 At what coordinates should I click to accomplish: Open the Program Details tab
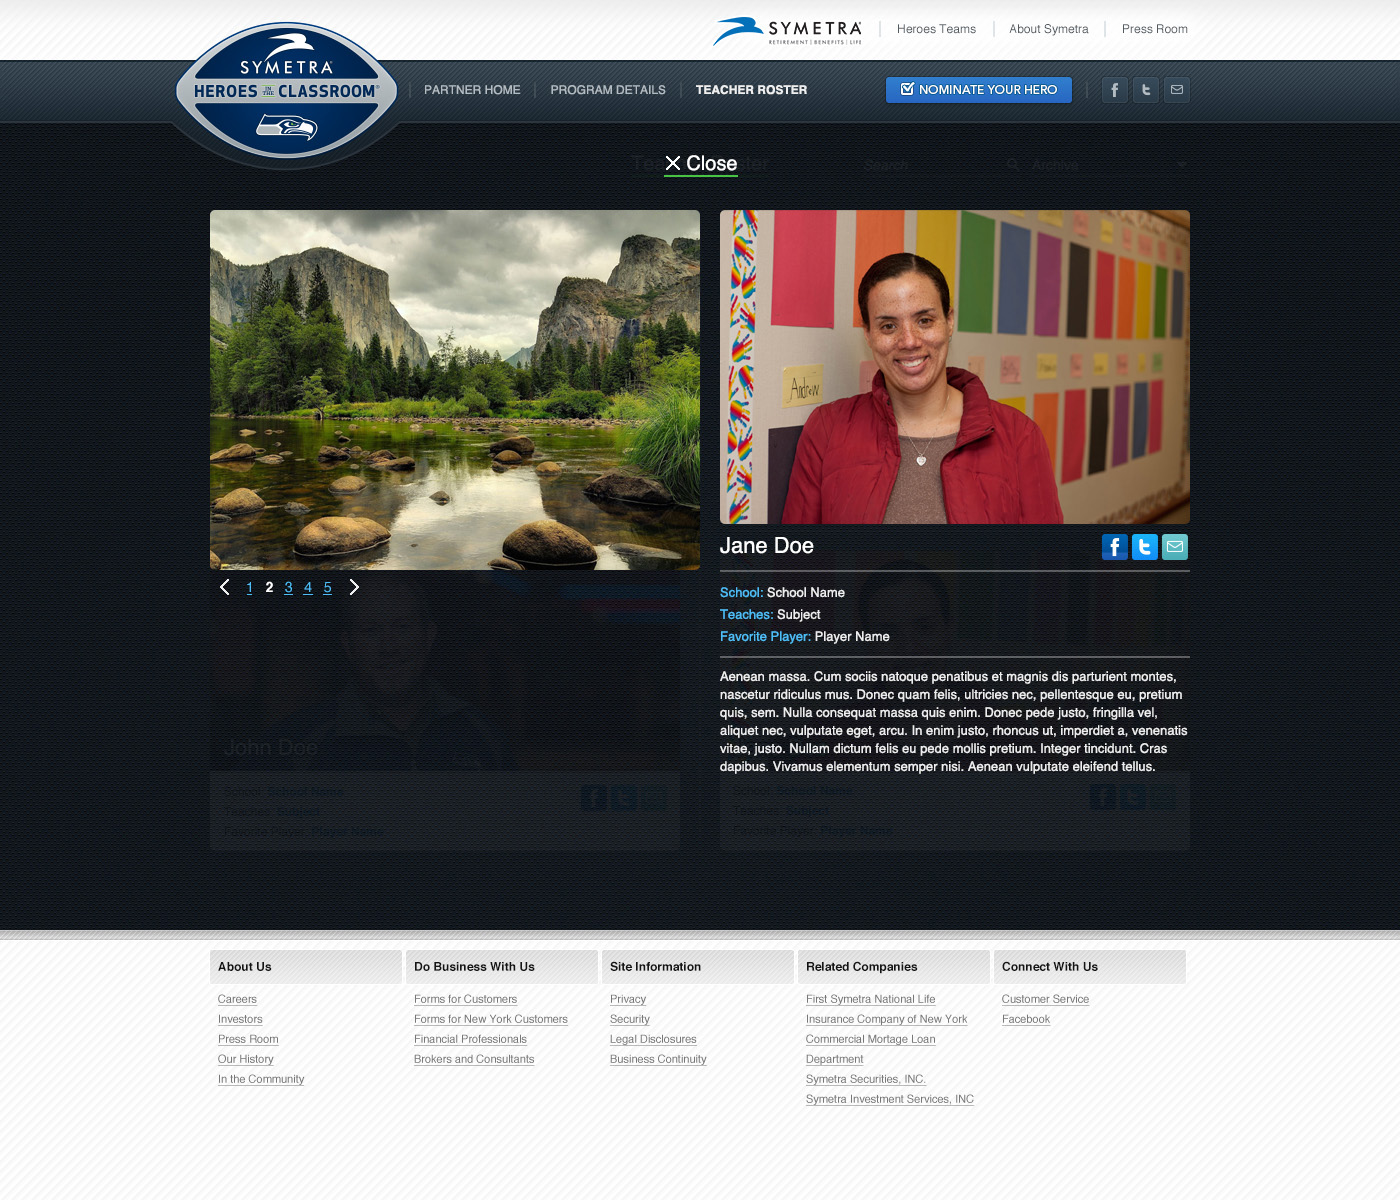[x=608, y=90]
